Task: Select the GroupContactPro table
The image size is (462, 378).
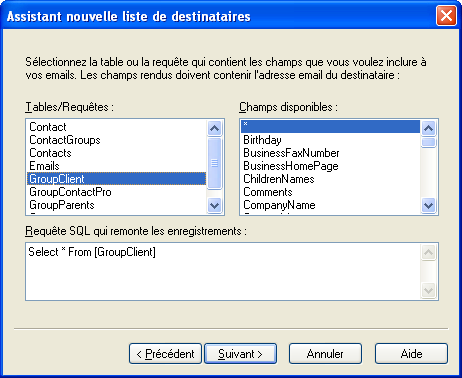Action: (x=116, y=192)
